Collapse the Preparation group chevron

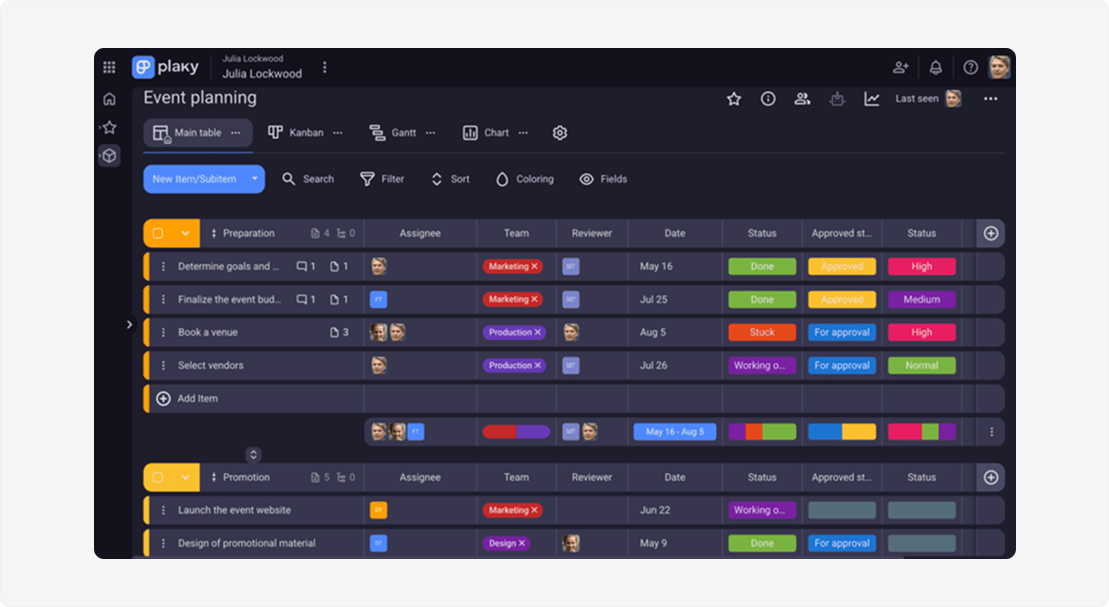[x=185, y=233]
